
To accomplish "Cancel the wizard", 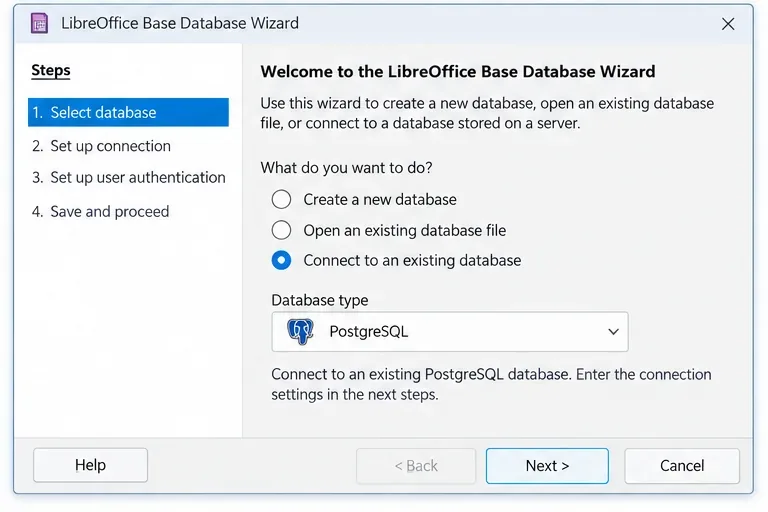I will pos(682,465).
